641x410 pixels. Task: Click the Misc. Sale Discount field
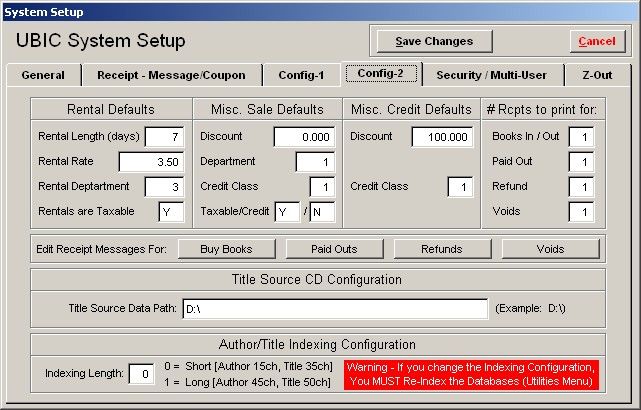pos(304,137)
